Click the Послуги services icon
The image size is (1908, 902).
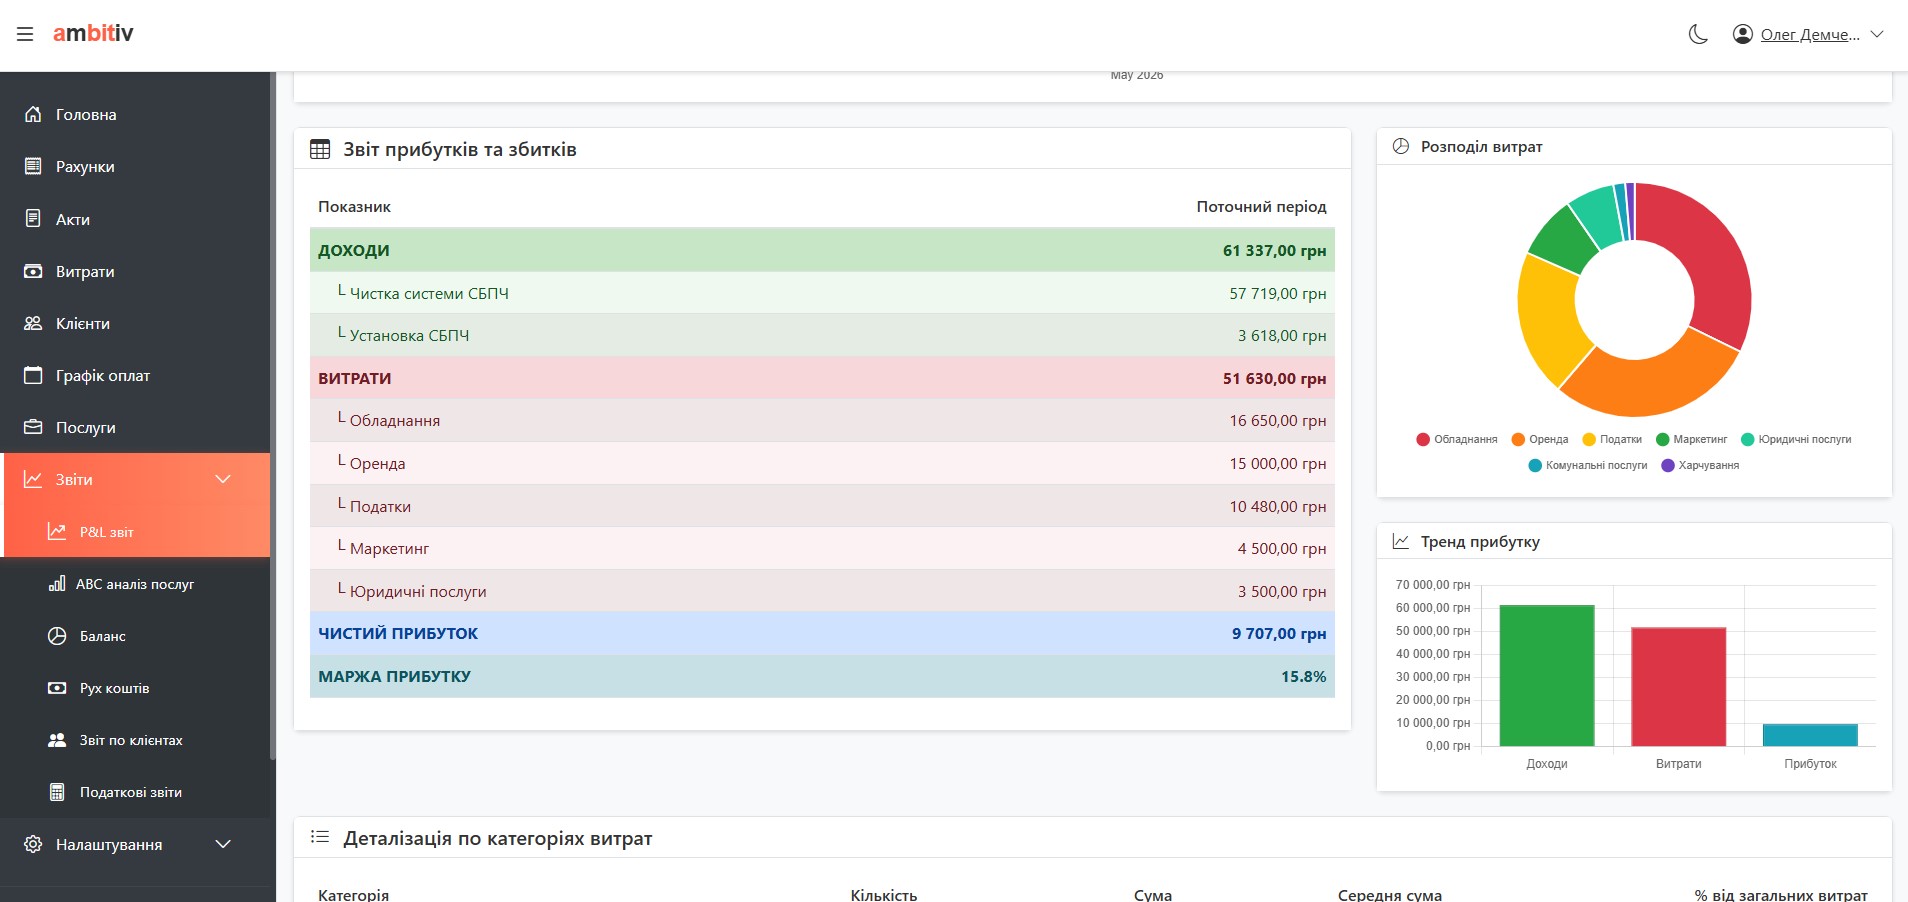pyautogui.click(x=33, y=427)
